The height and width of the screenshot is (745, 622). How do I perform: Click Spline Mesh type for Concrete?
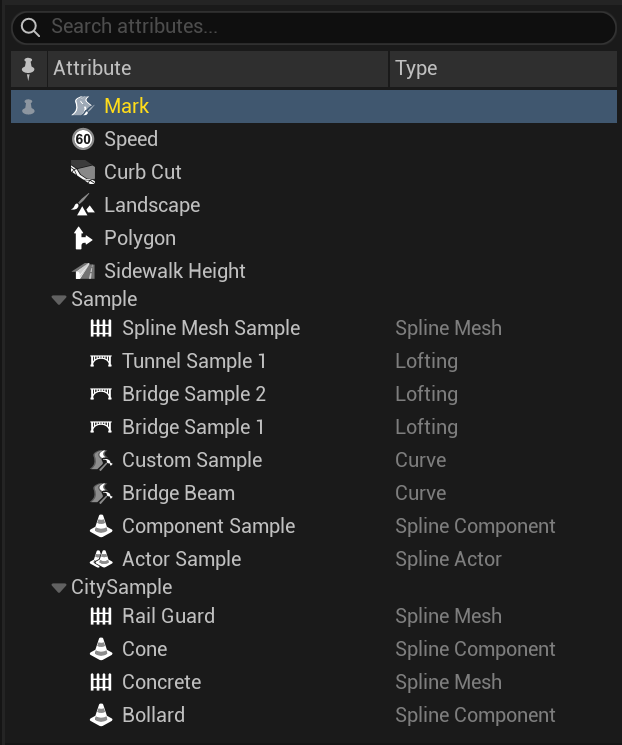pyautogui.click(x=449, y=682)
